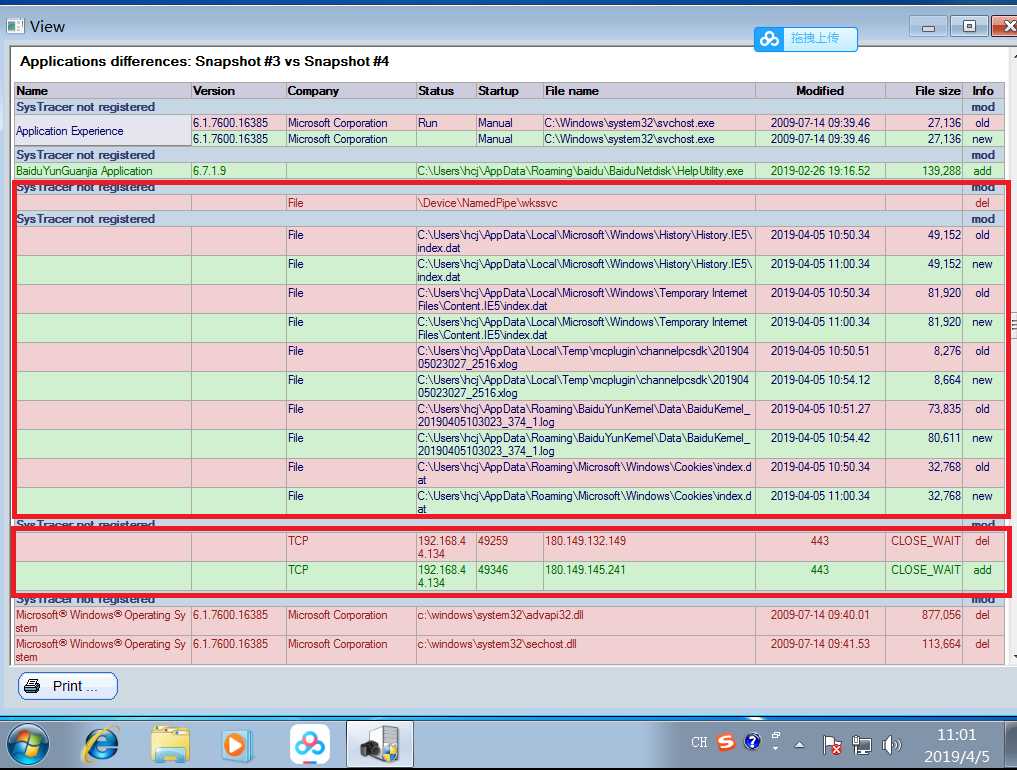Screen dimensions: 1017x770
Task: Click modified time 2019-02-26 19:16.52
Action: point(820,171)
